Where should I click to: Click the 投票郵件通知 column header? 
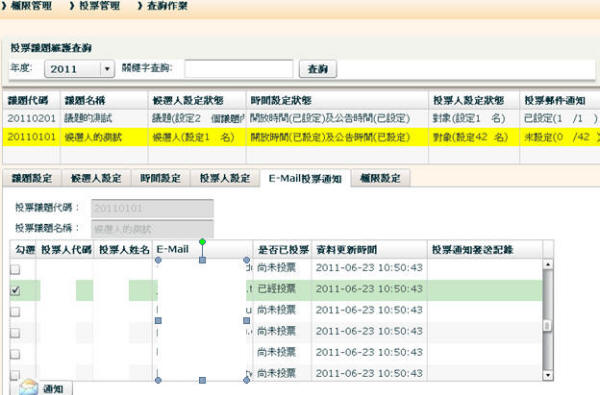tap(559, 100)
